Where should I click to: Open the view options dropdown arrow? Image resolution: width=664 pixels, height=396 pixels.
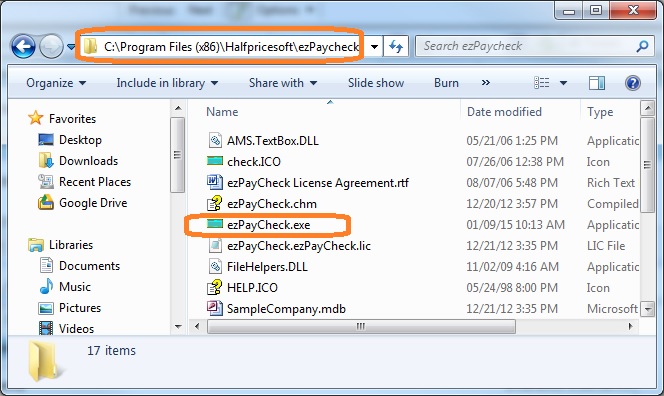(x=563, y=83)
